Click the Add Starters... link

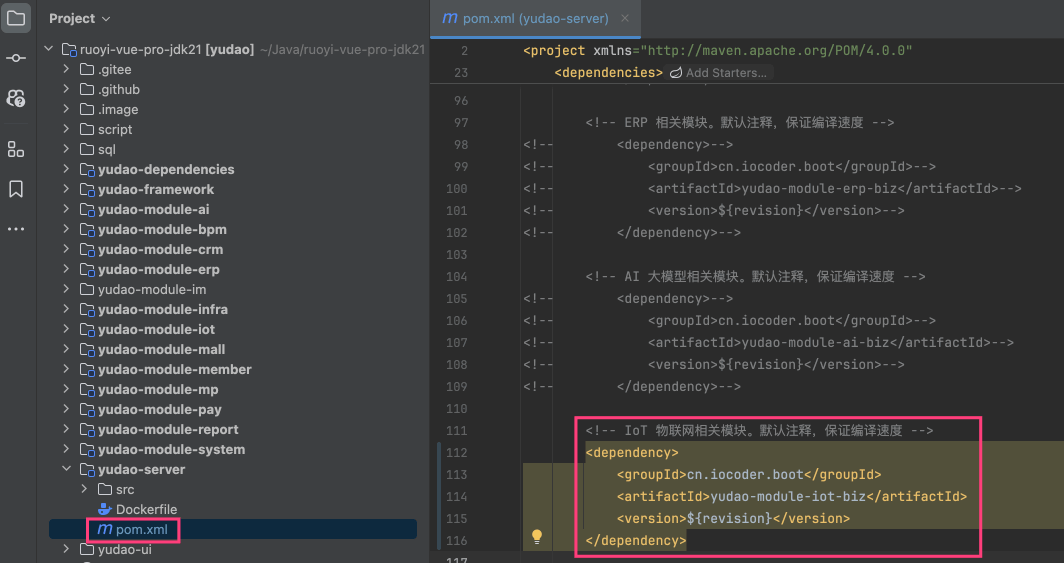[726, 73]
